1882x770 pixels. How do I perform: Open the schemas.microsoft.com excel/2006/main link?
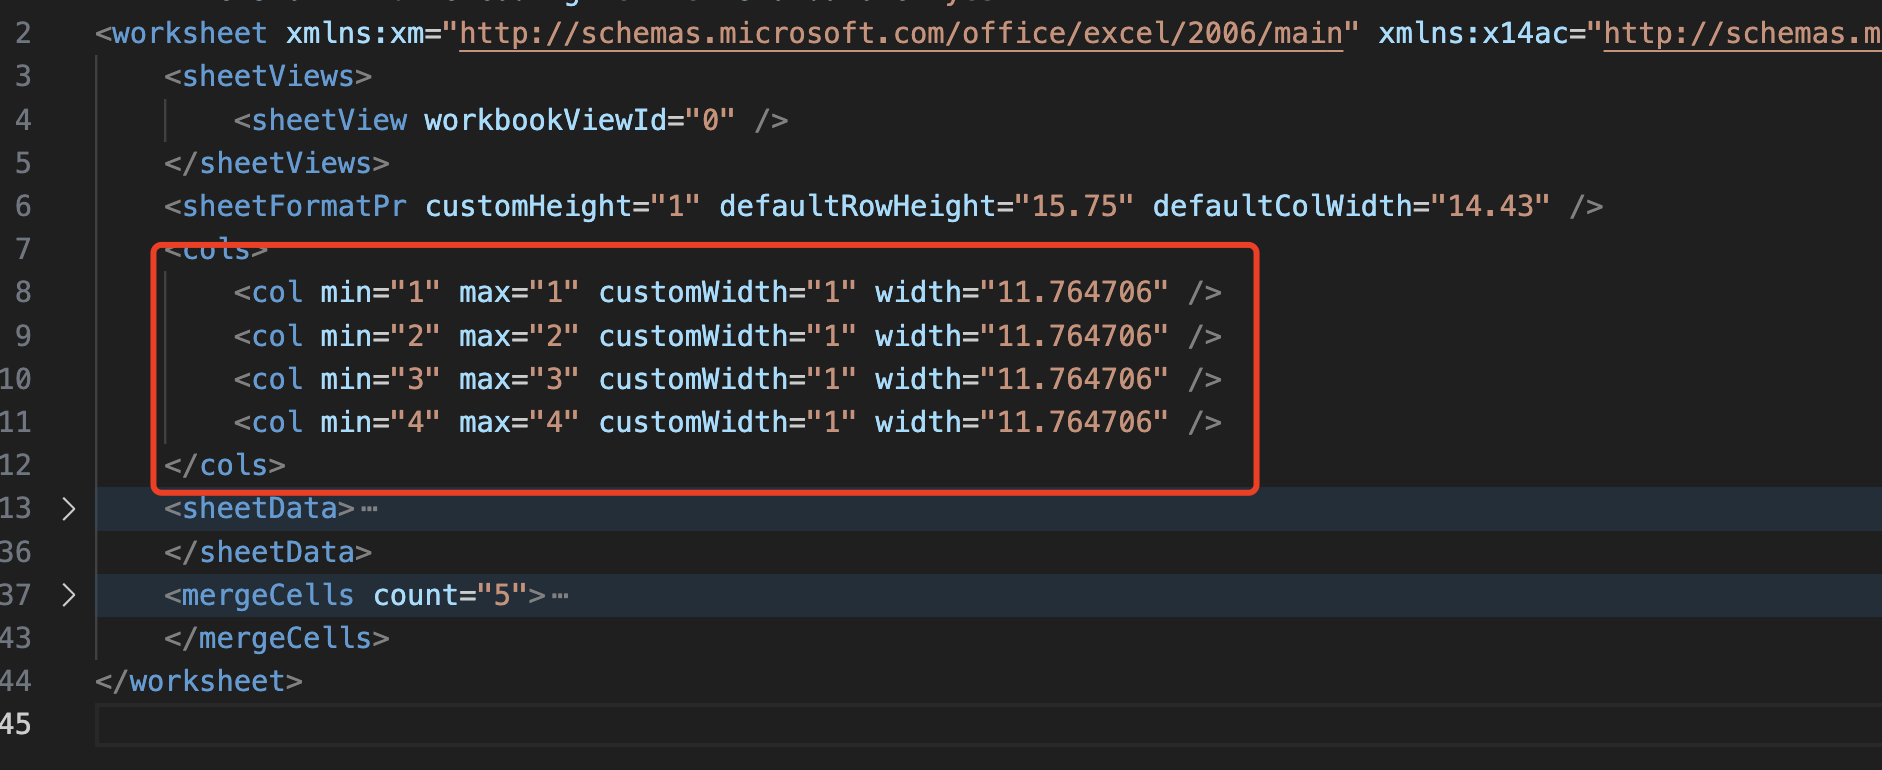point(901,34)
